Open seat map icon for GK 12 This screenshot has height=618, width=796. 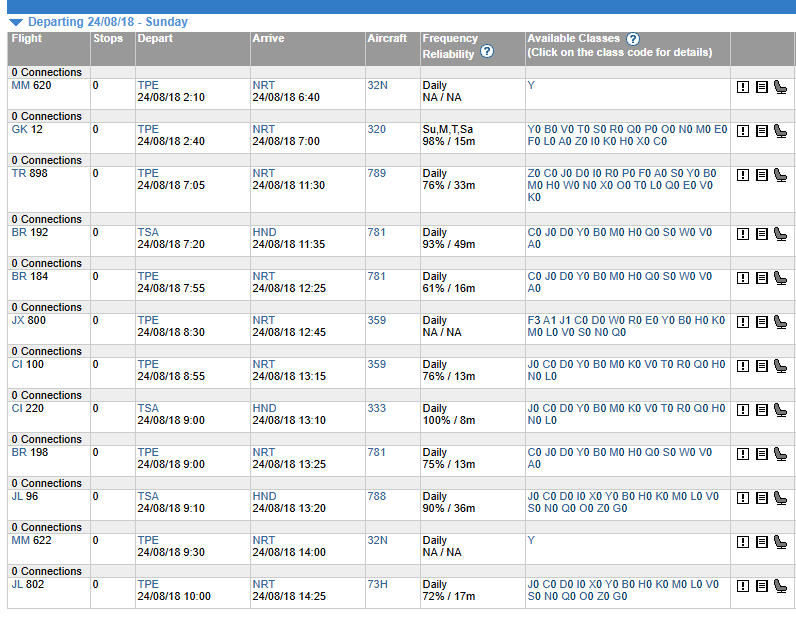pyautogui.click(x=780, y=131)
